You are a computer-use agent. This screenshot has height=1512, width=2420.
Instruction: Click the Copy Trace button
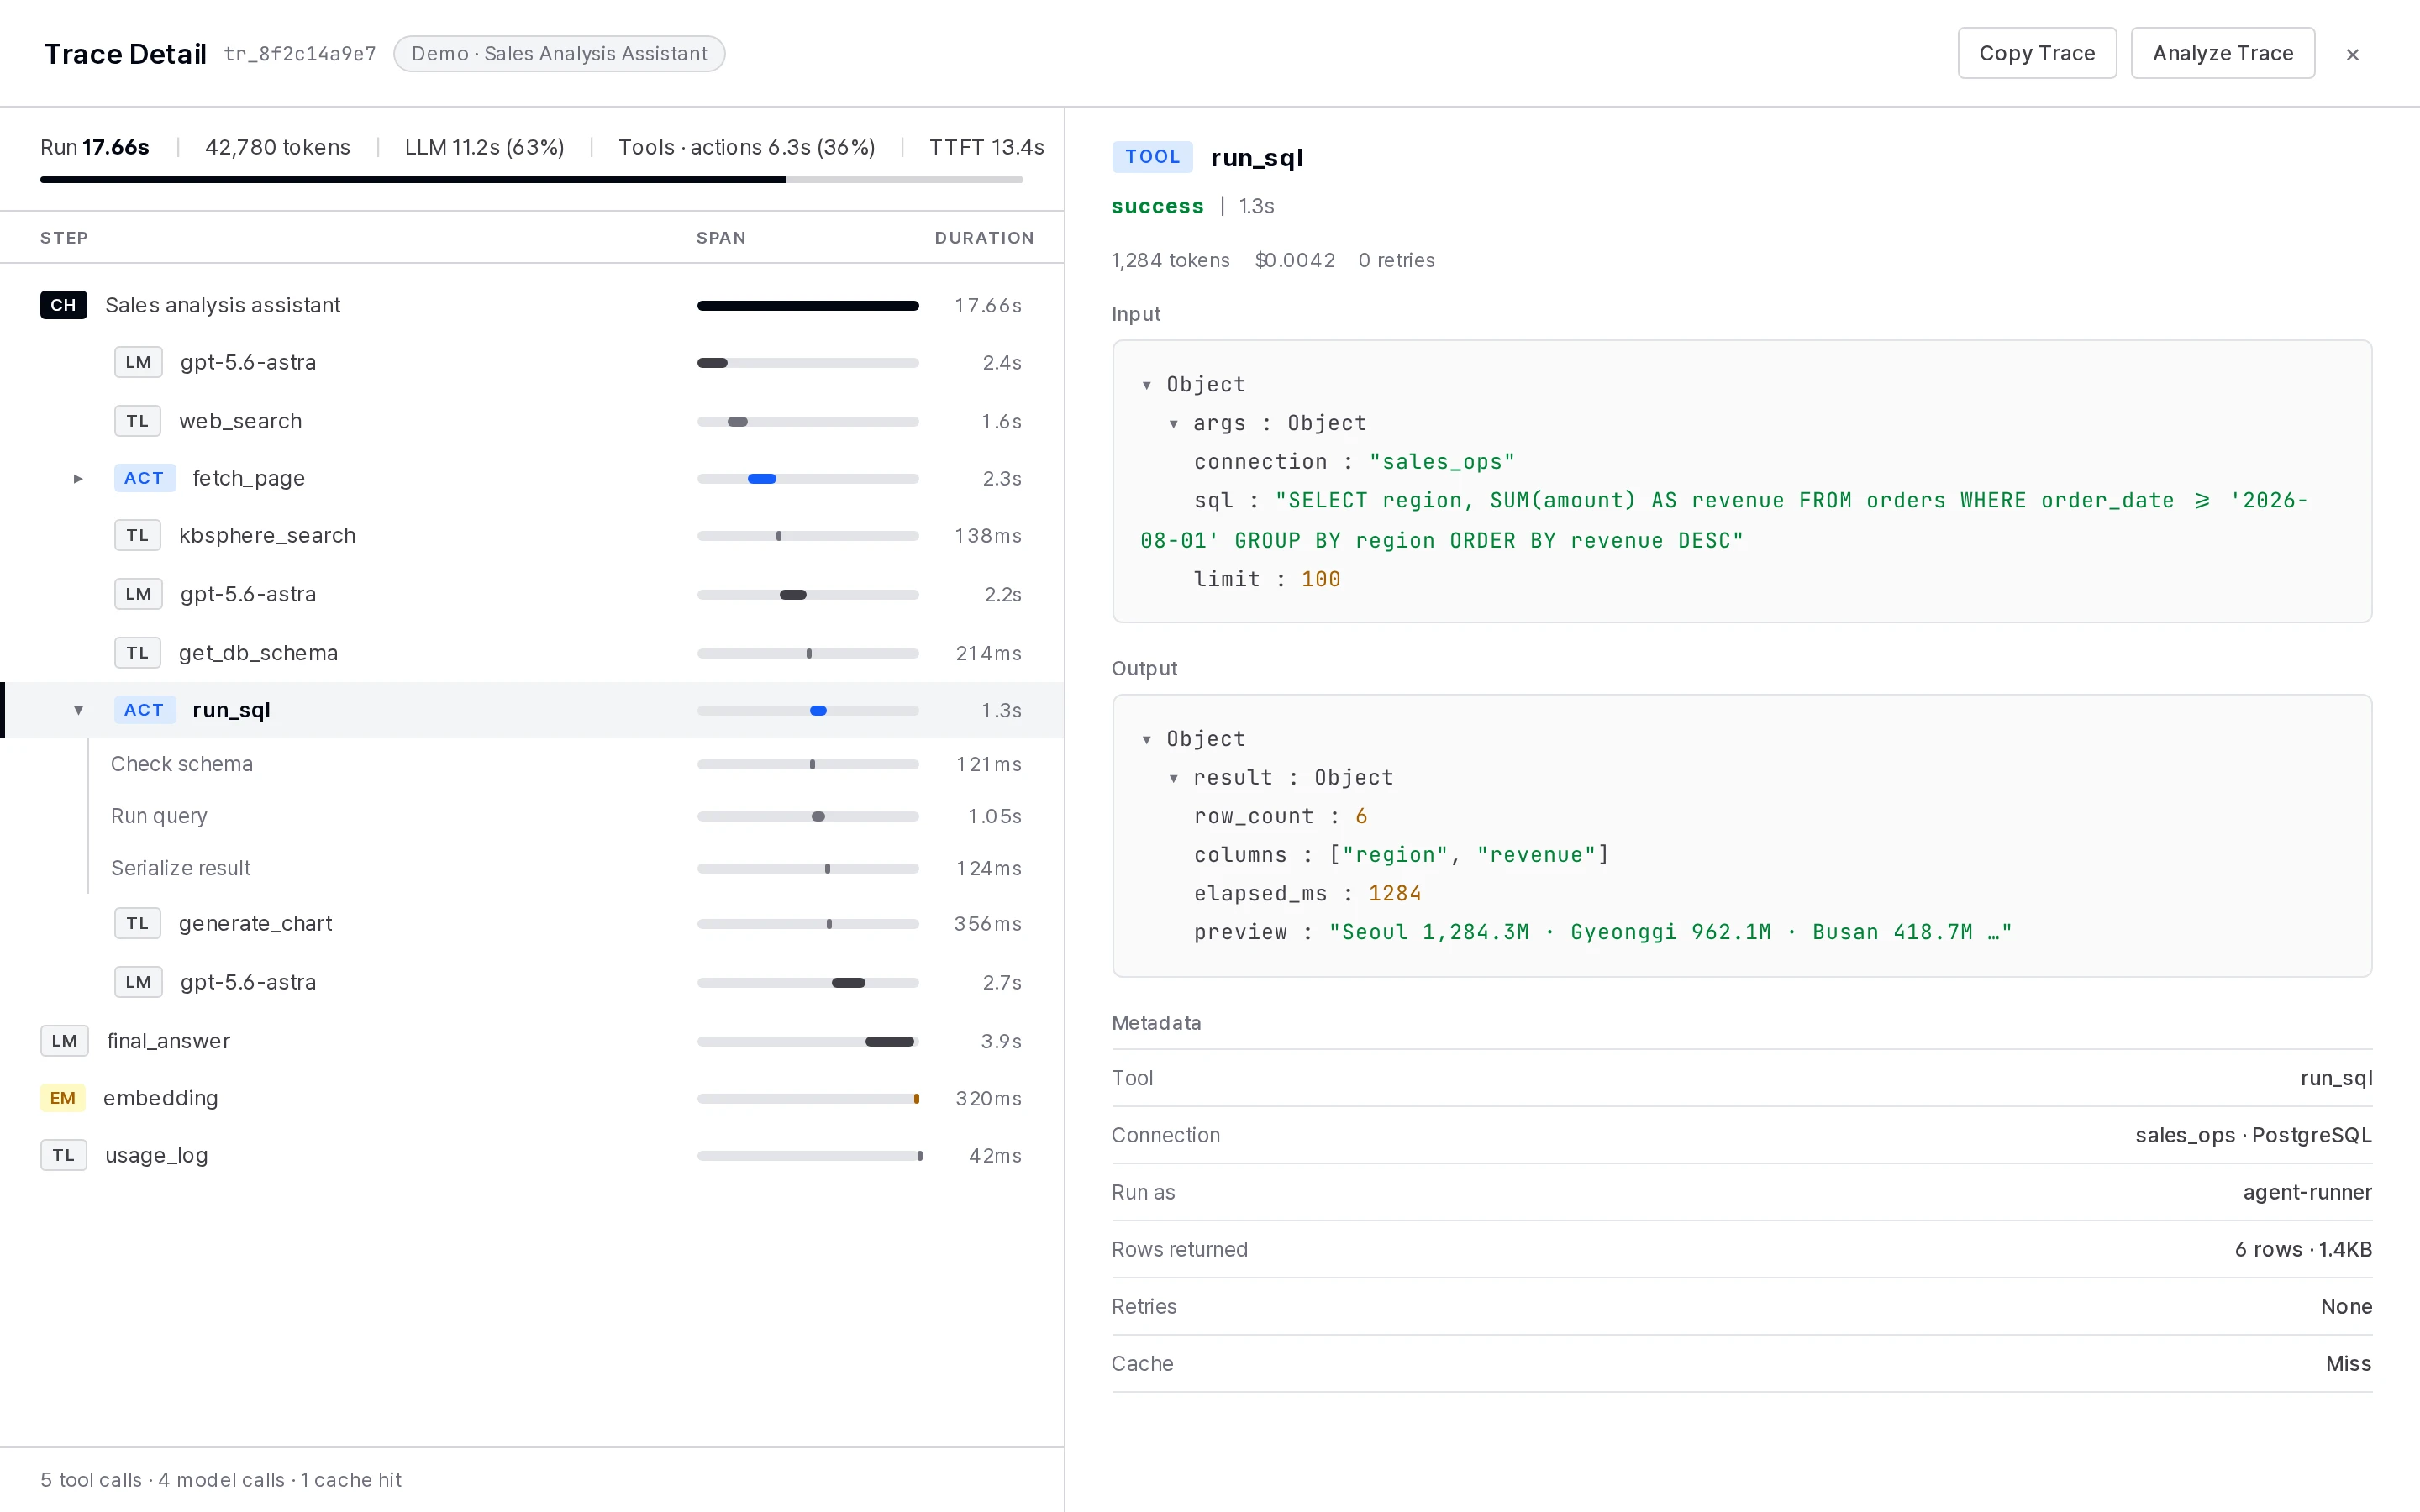(x=2037, y=53)
